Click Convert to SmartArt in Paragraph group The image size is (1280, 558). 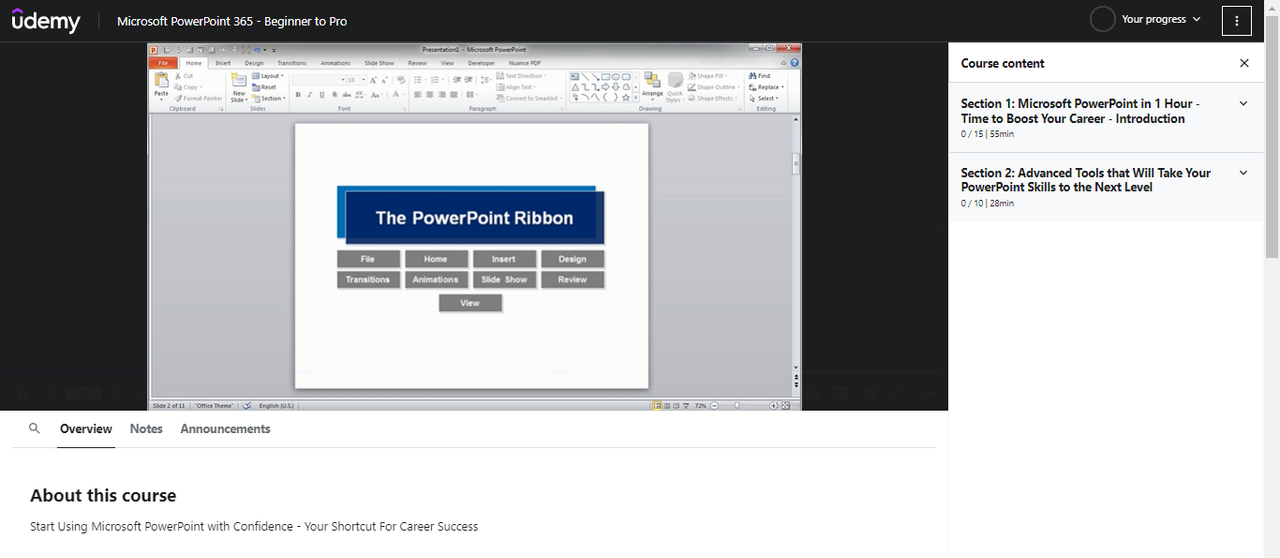(x=527, y=98)
